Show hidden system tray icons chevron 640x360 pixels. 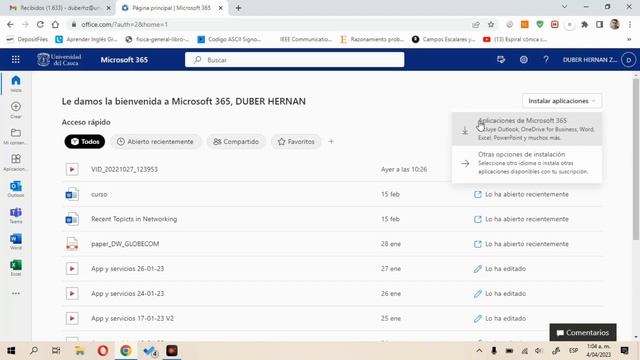tap(479, 351)
